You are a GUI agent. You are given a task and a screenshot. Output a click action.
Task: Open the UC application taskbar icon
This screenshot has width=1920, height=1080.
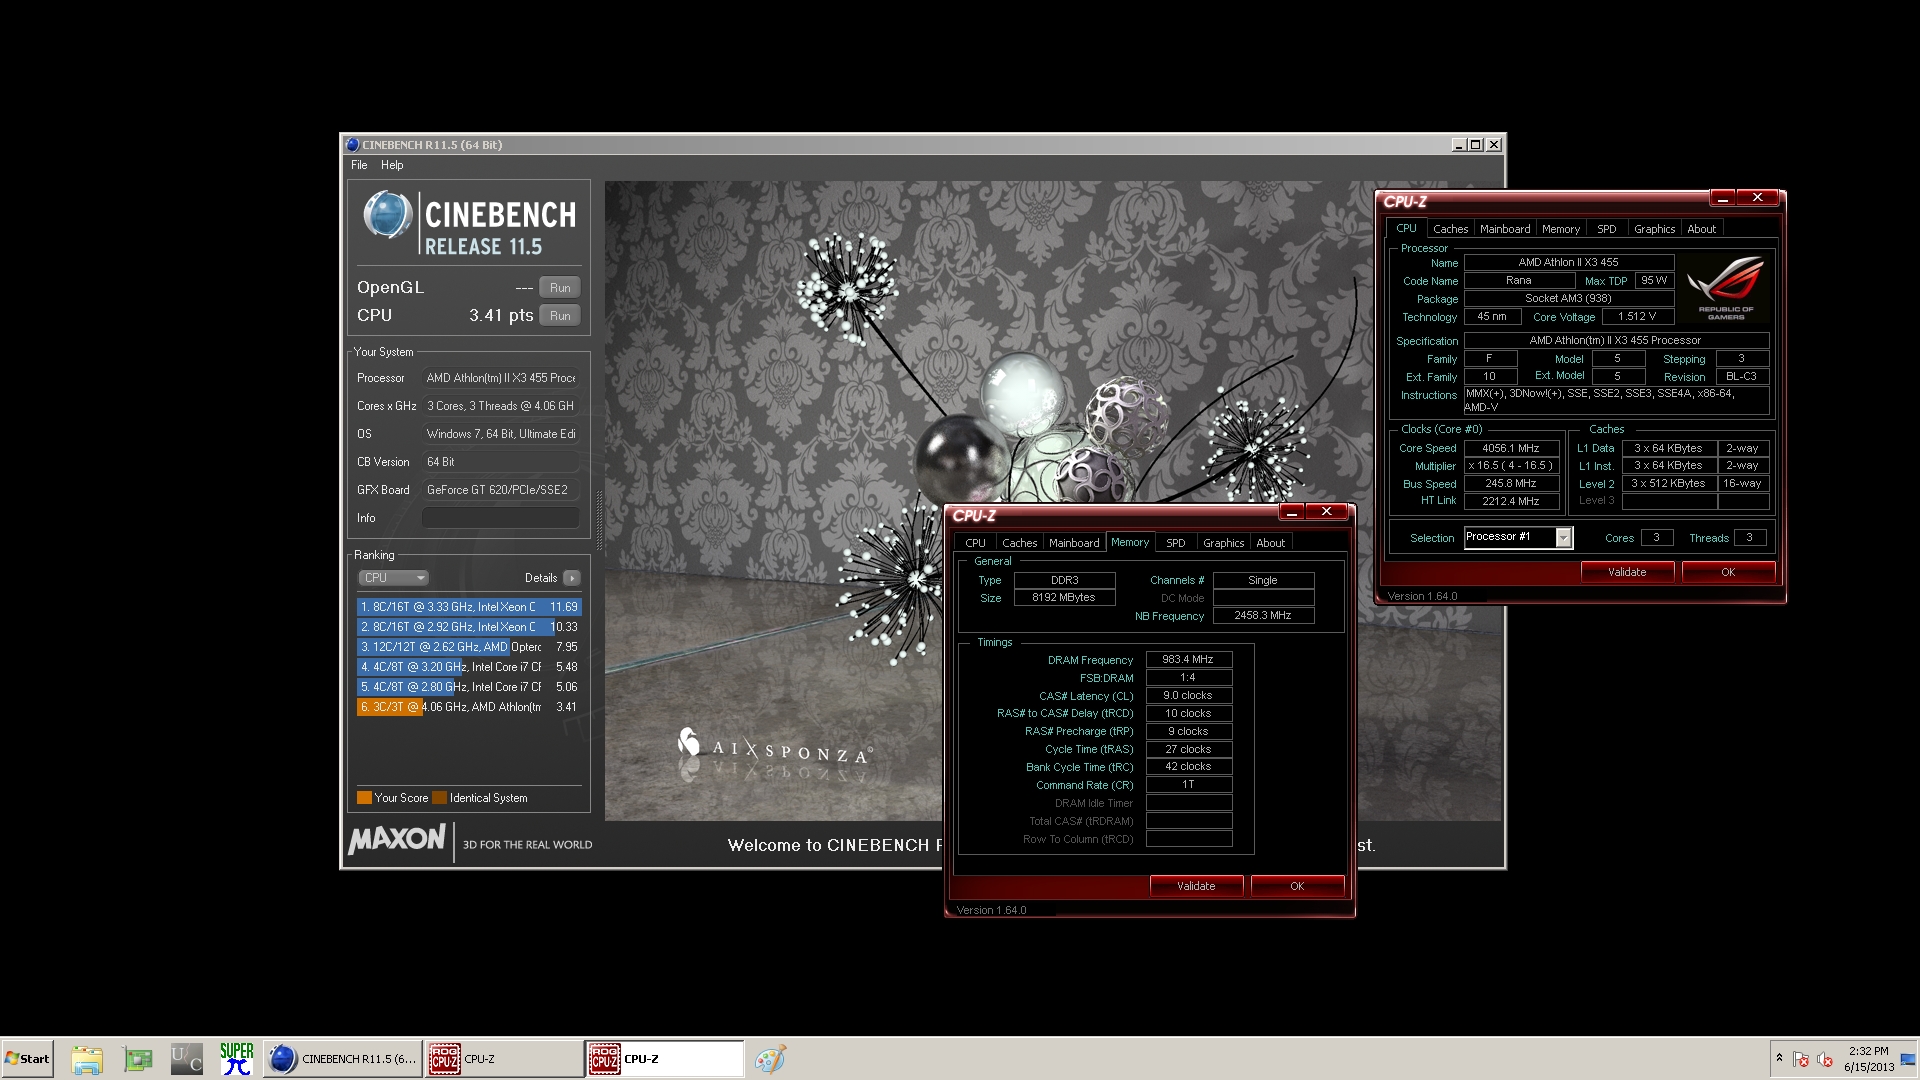pyautogui.click(x=187, y=1059)
